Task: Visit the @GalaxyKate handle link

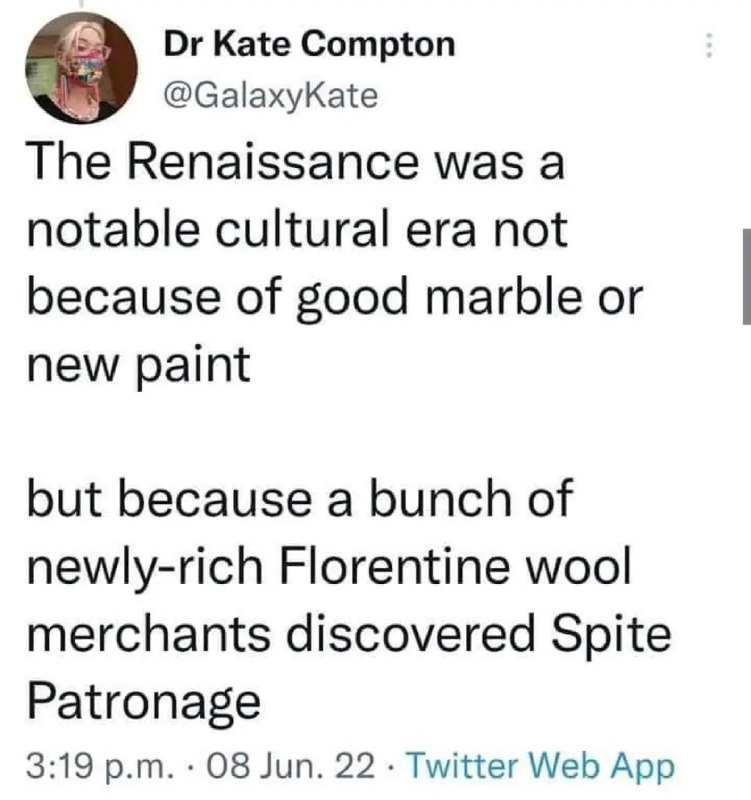Action: [270, 96]
